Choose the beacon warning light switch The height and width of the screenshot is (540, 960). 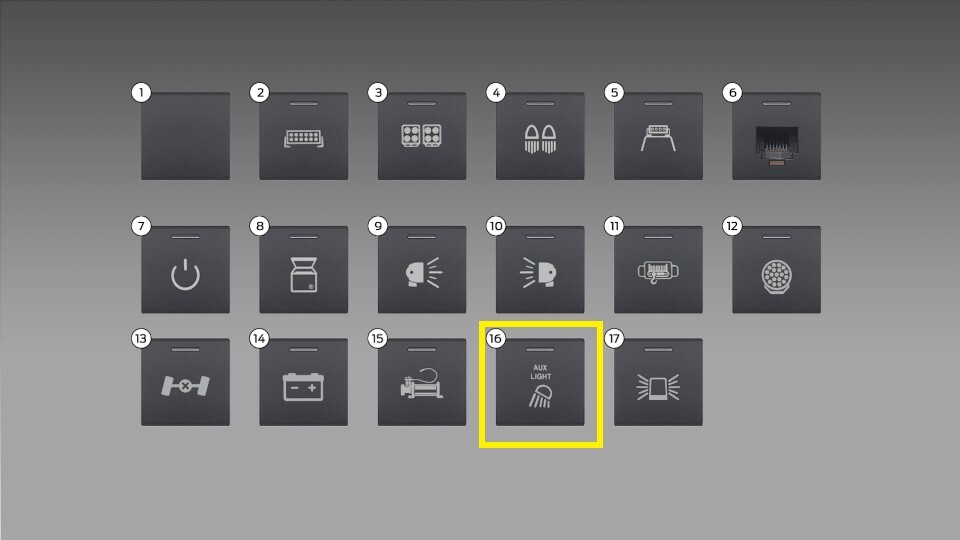click(658, 382)
